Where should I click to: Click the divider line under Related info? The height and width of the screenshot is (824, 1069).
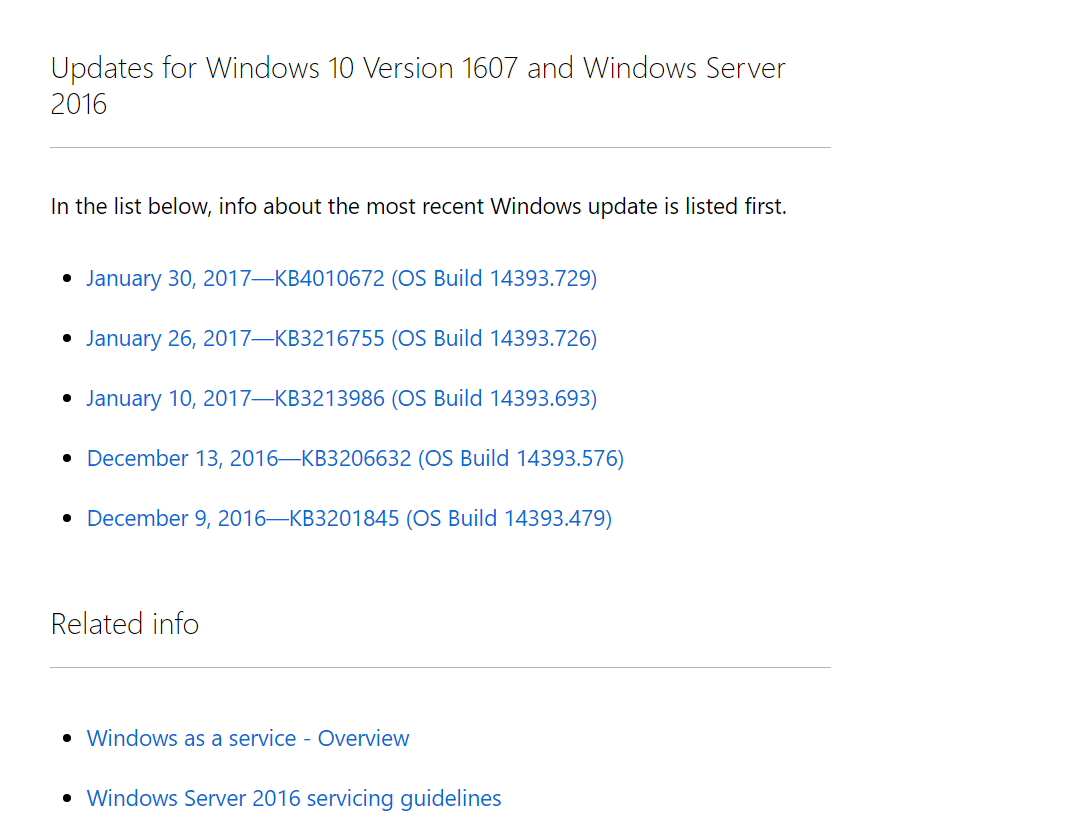[440, 667]
